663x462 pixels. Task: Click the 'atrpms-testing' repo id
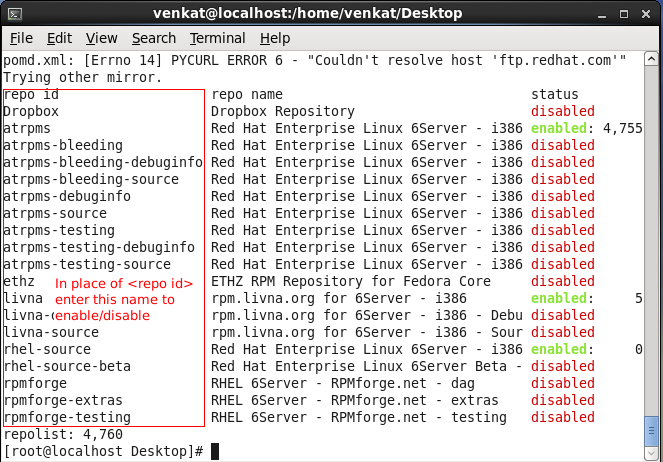pos(59,230)
